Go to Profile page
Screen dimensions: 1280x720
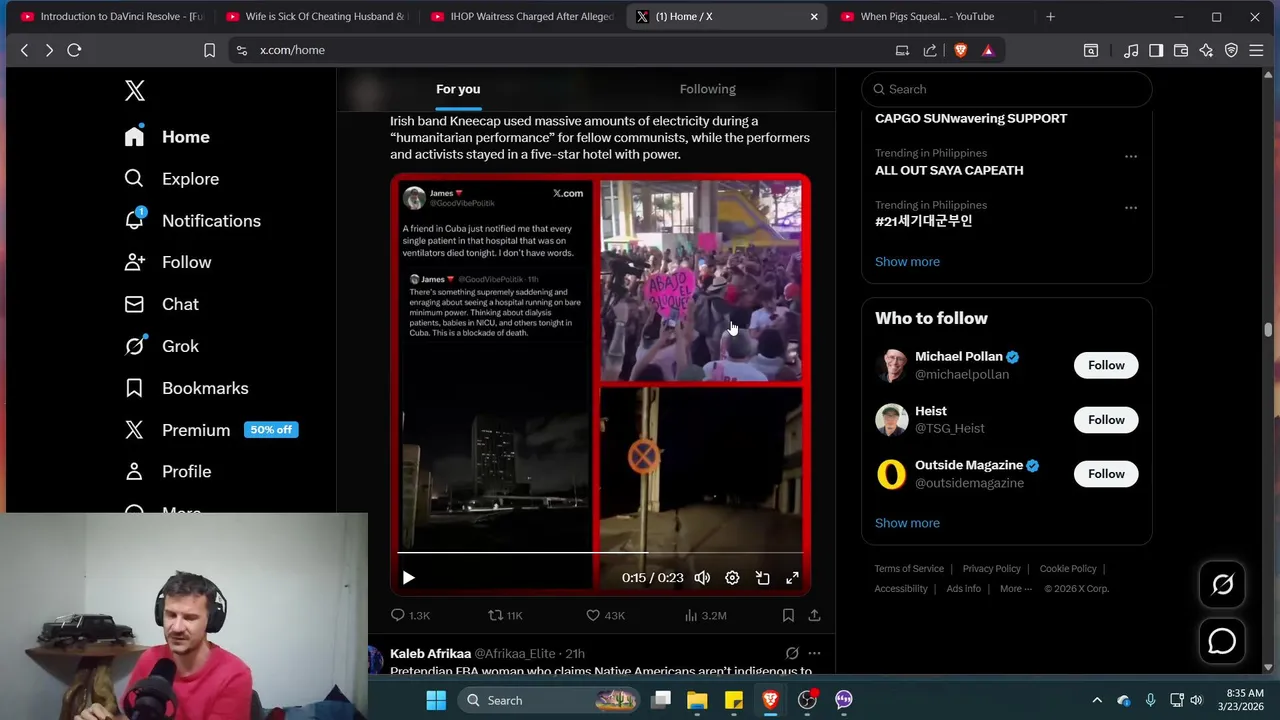pyautogui.click(x=167, y=471)
